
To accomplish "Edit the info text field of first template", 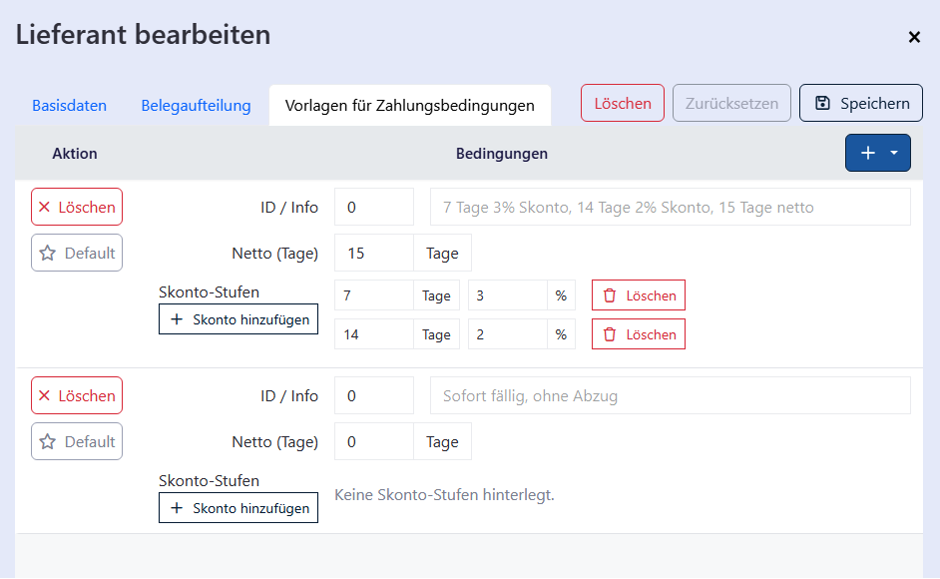I will tap(670, 207).
